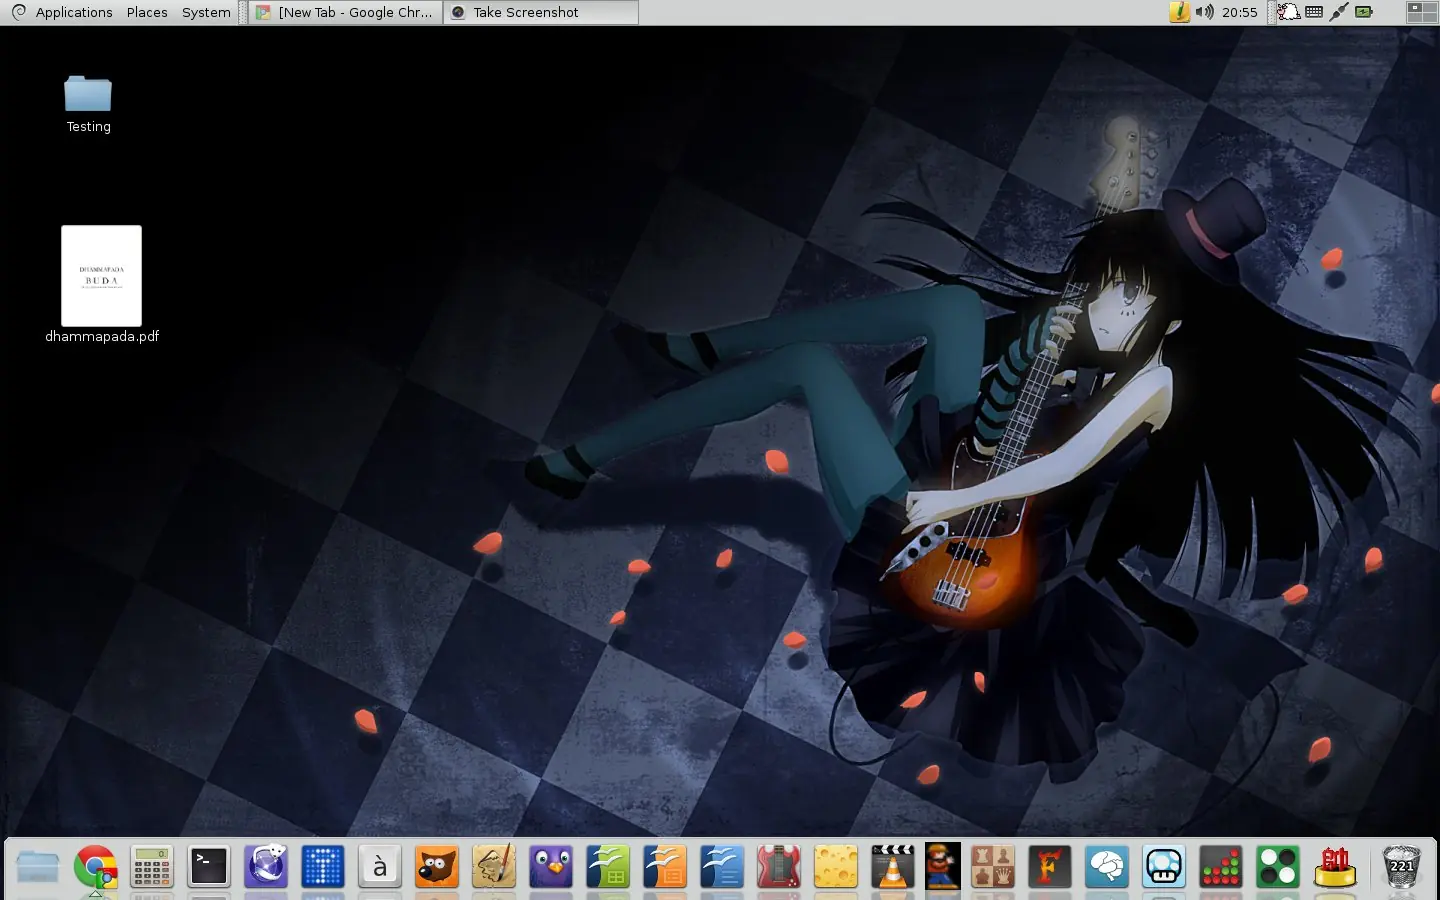Open the trash bin showing 221 items
Screen dimensions: 1440x900
tap(1401, 866)
